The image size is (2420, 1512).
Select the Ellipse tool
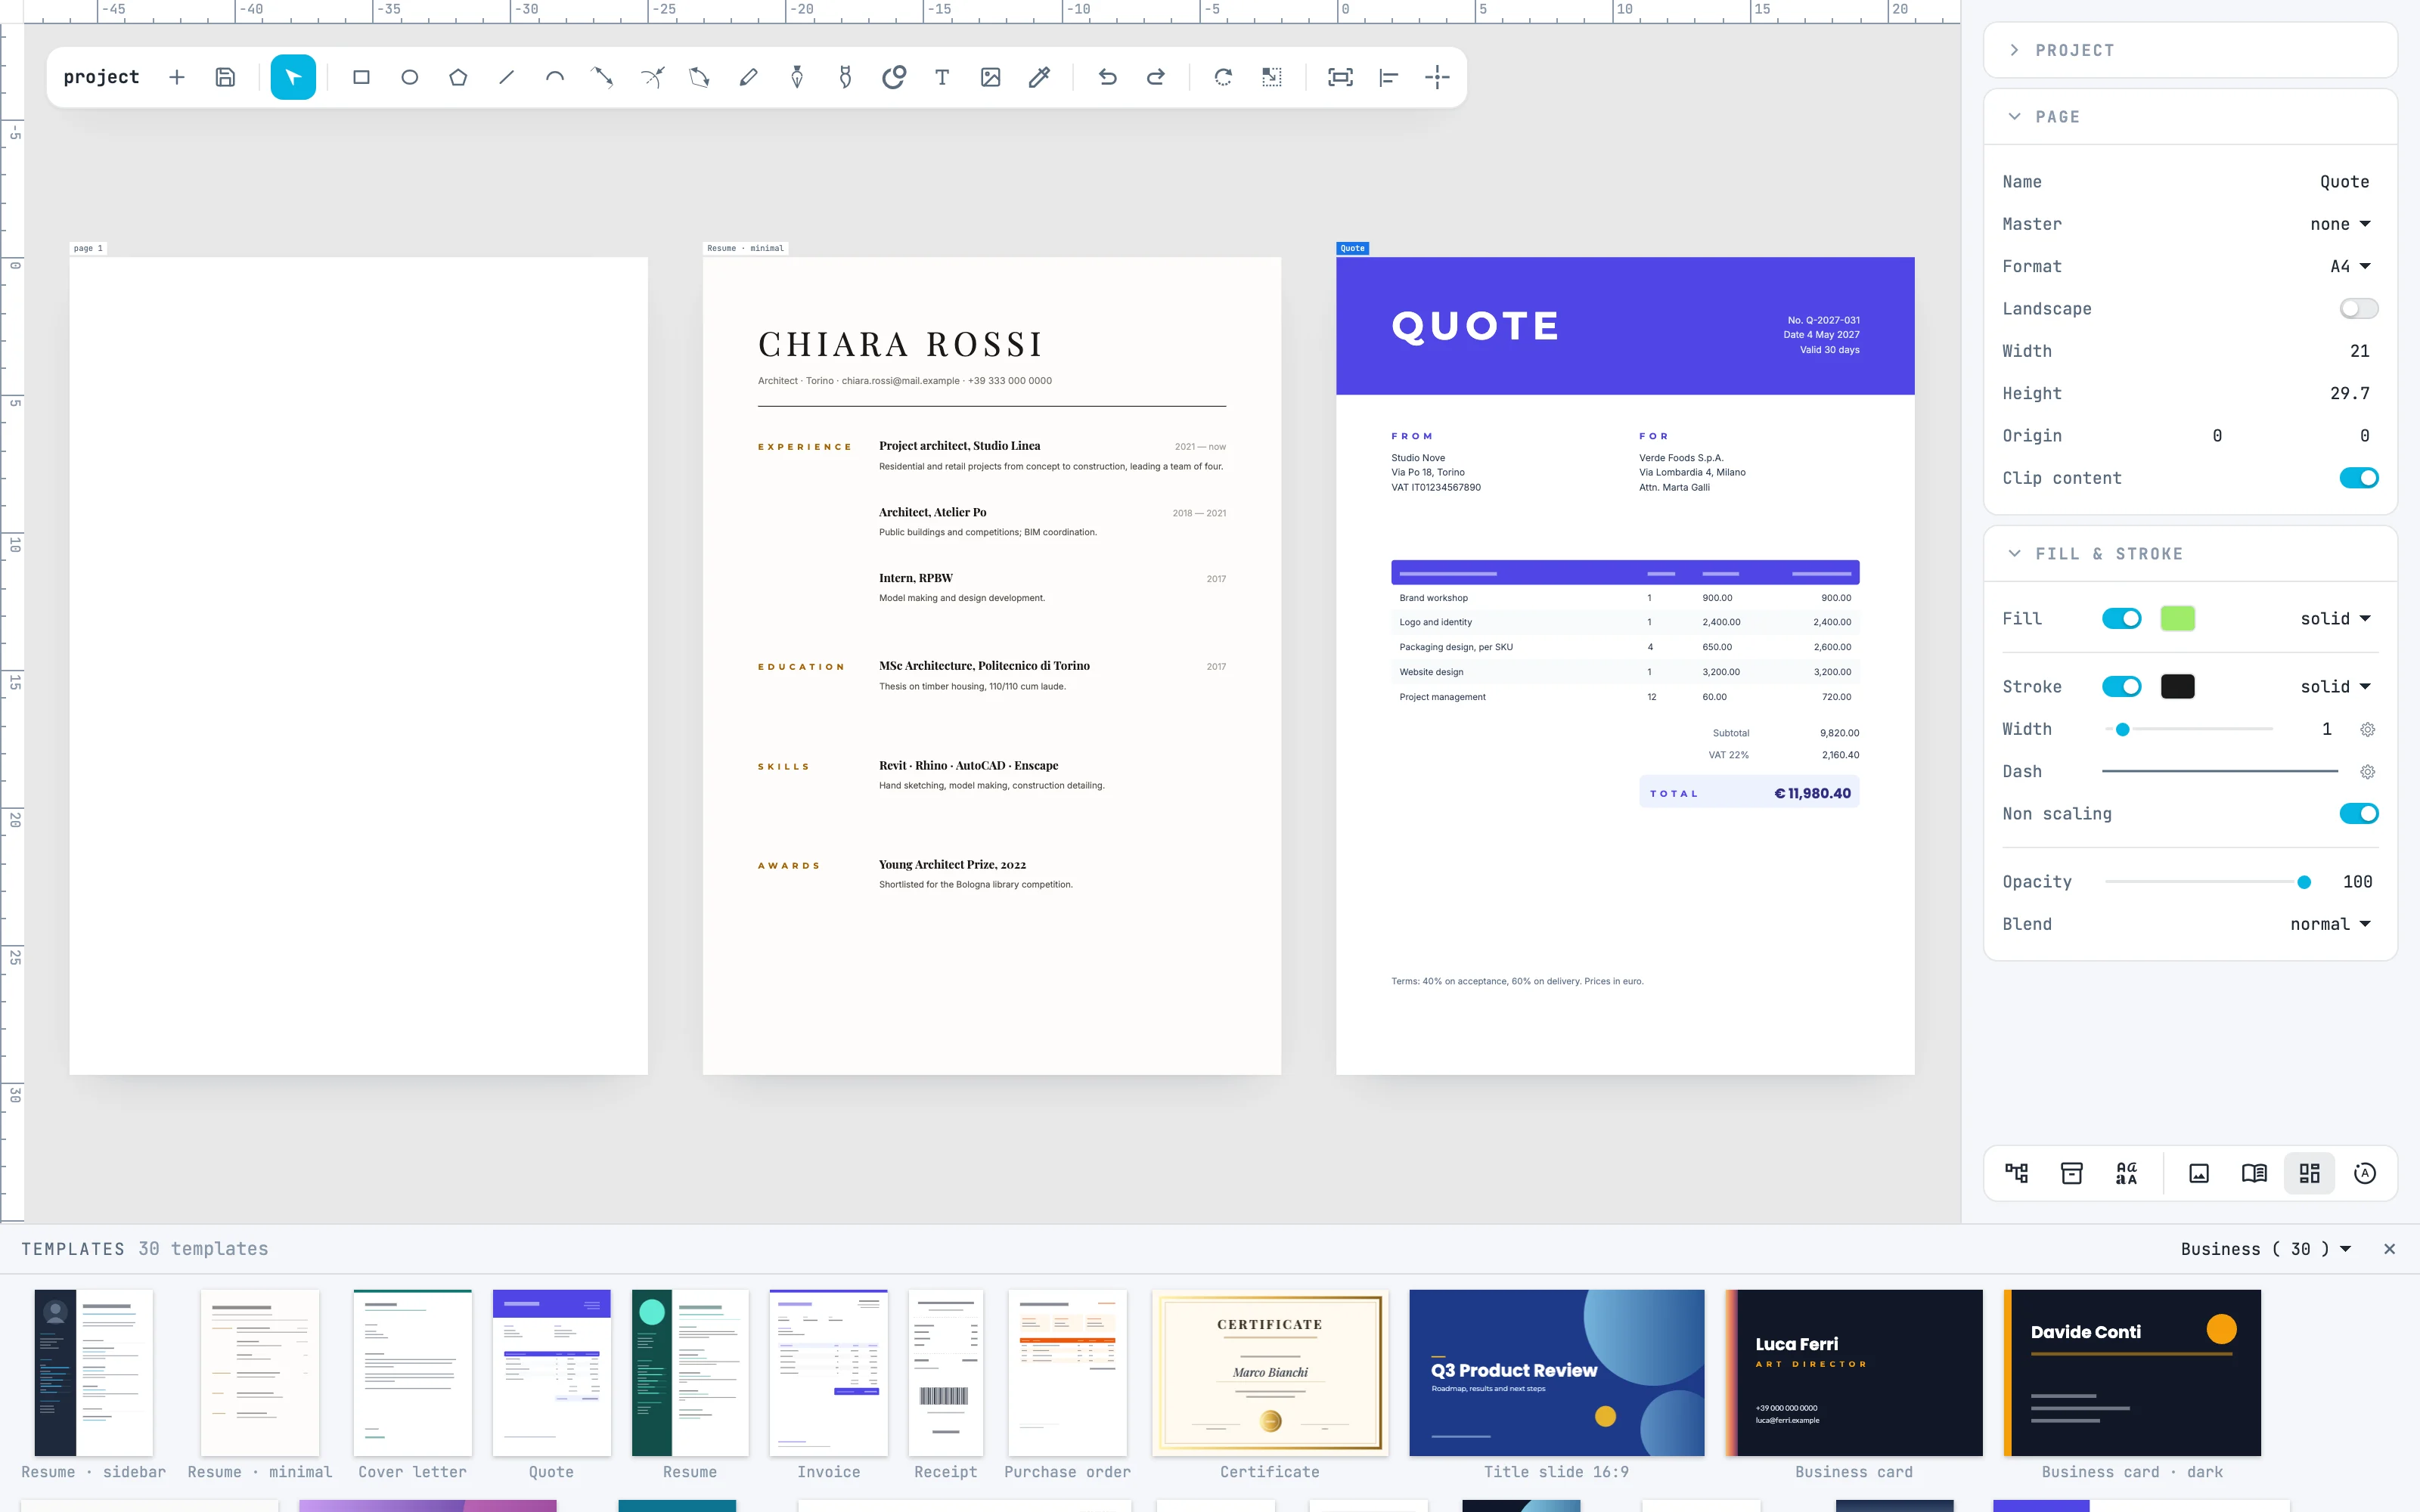pyautogui.click(x=410, y=77)
